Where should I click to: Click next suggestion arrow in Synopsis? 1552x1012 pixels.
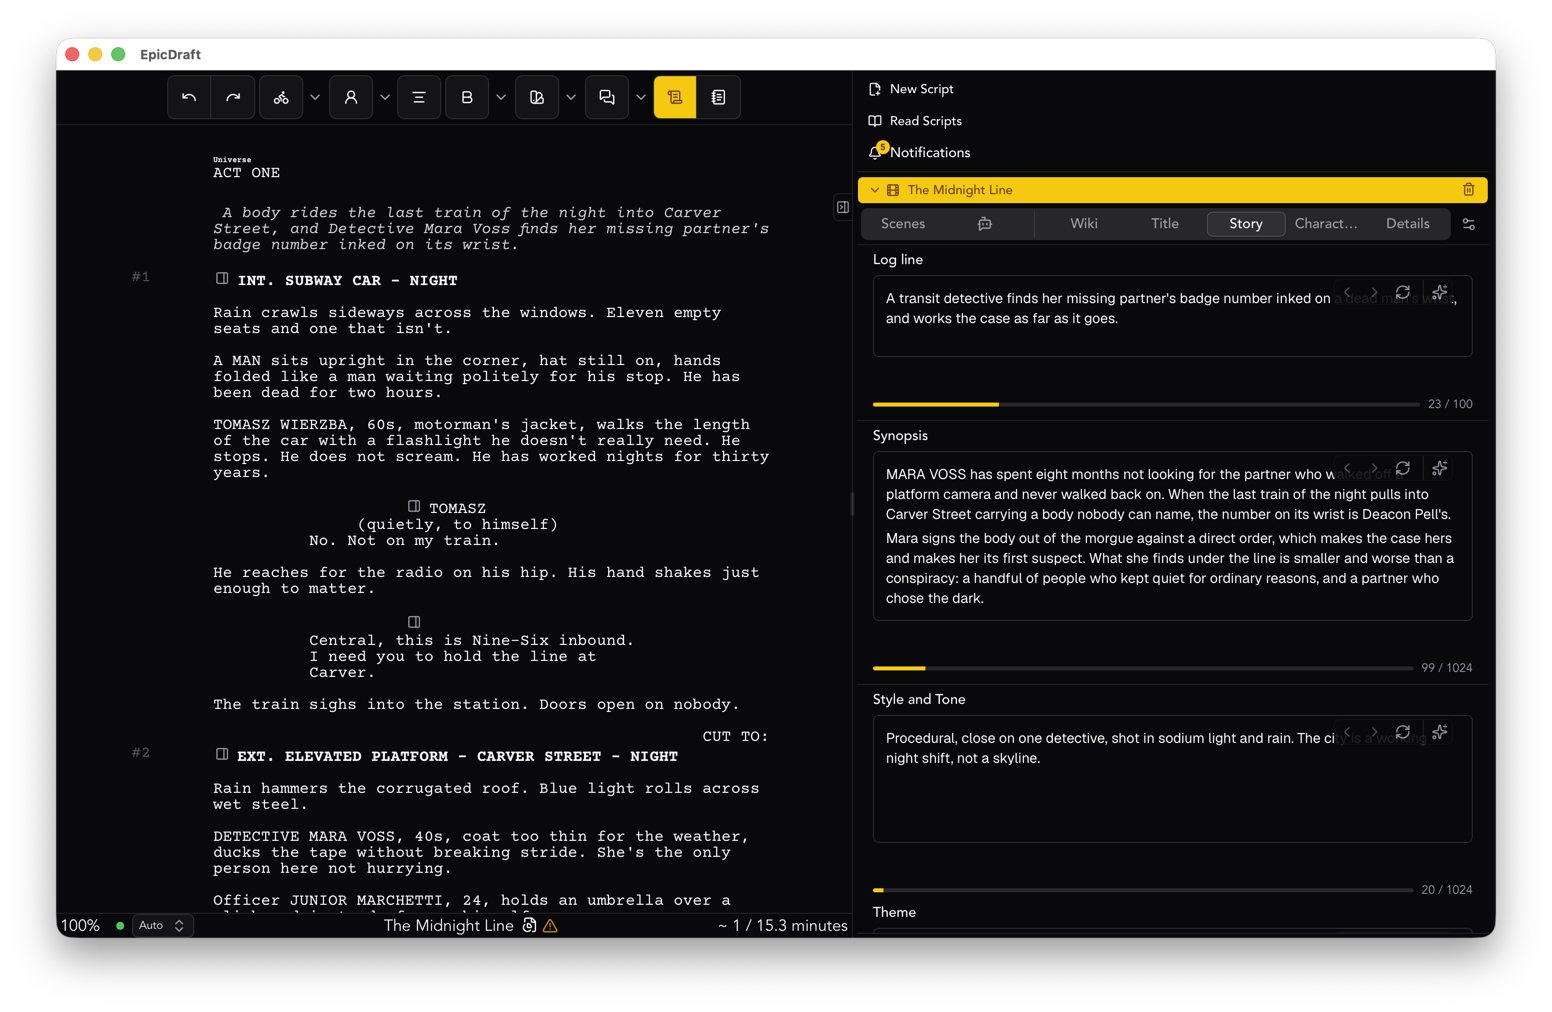(1375, 469)
